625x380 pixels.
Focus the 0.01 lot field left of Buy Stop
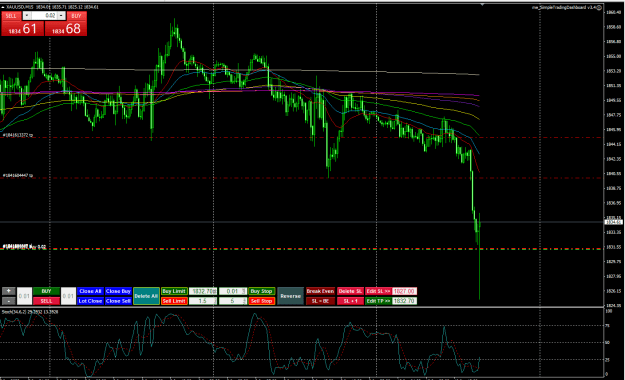tap(233, 291)
